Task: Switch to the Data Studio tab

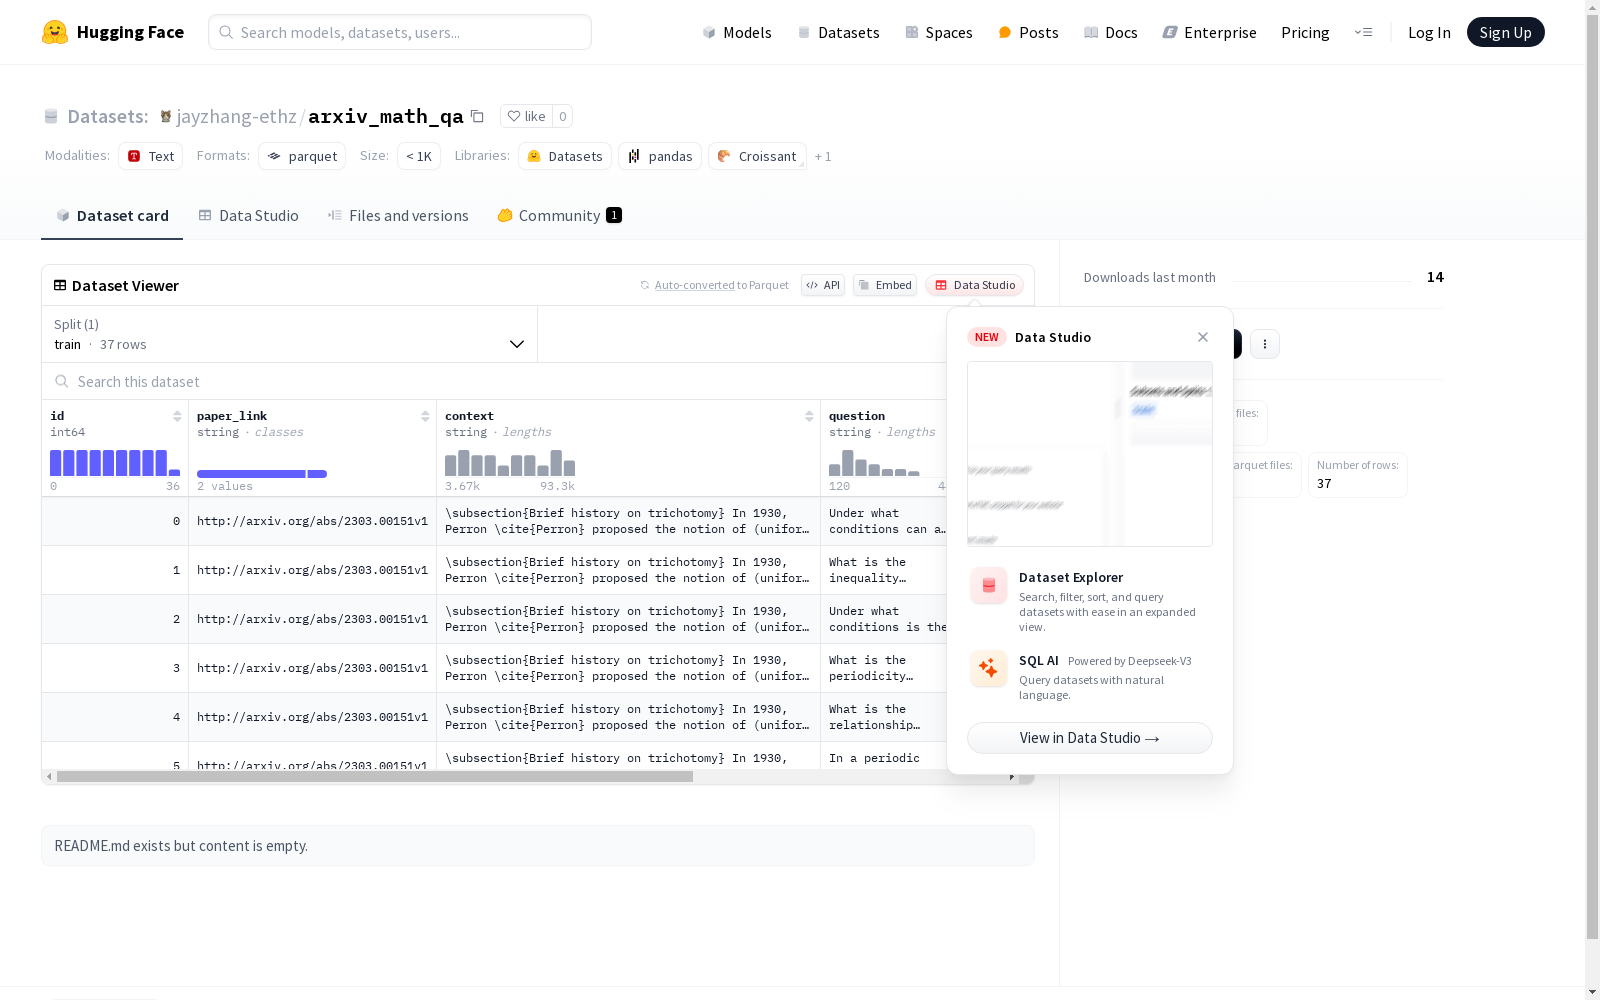Action: tap(248, 216)
